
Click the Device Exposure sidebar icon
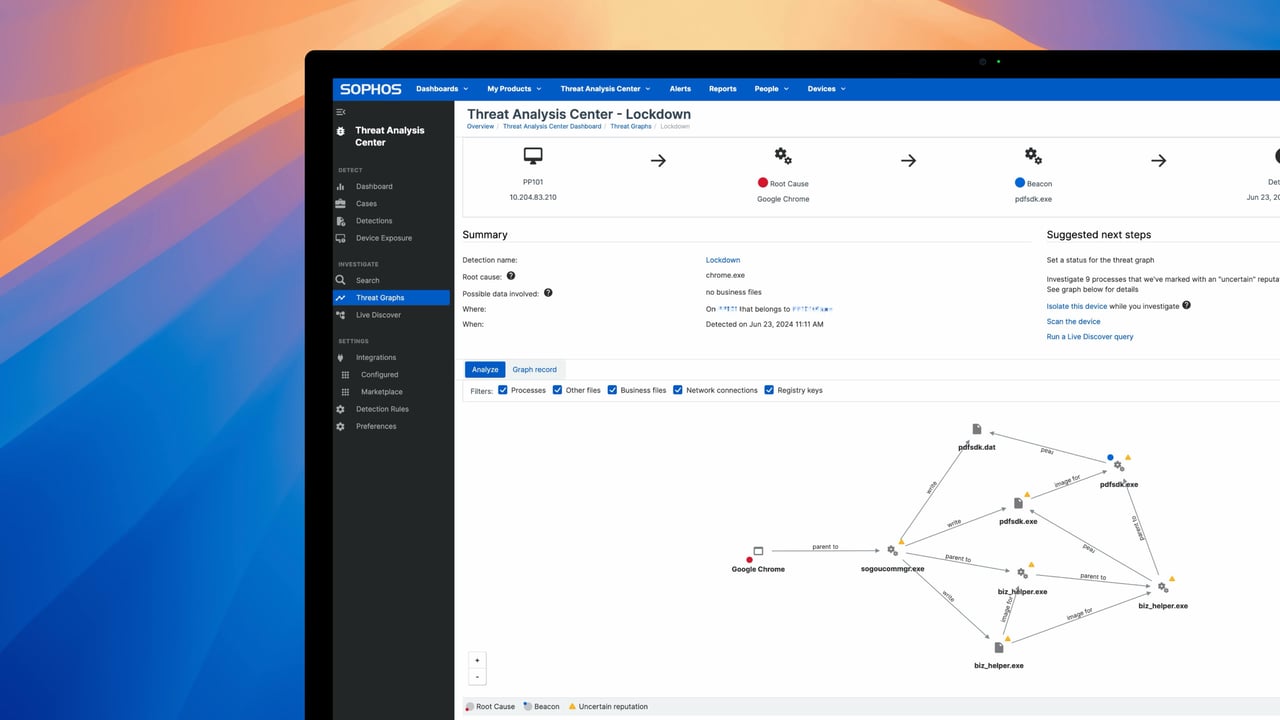click(x=341, y=238)
